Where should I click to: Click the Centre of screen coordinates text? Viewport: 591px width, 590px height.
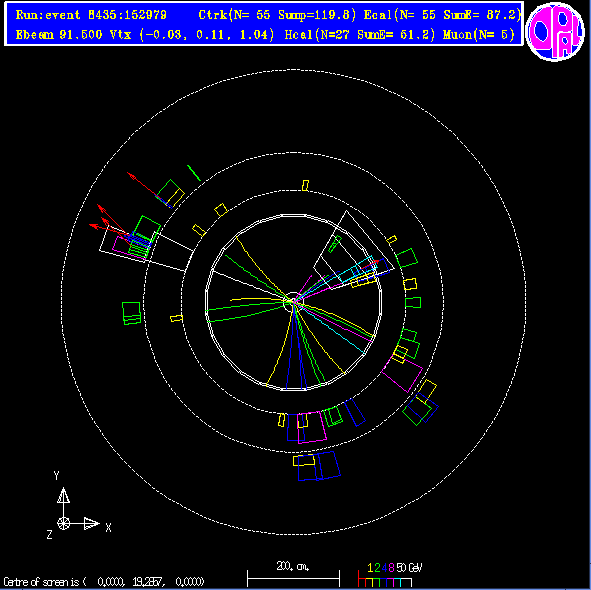coord(104,581)
